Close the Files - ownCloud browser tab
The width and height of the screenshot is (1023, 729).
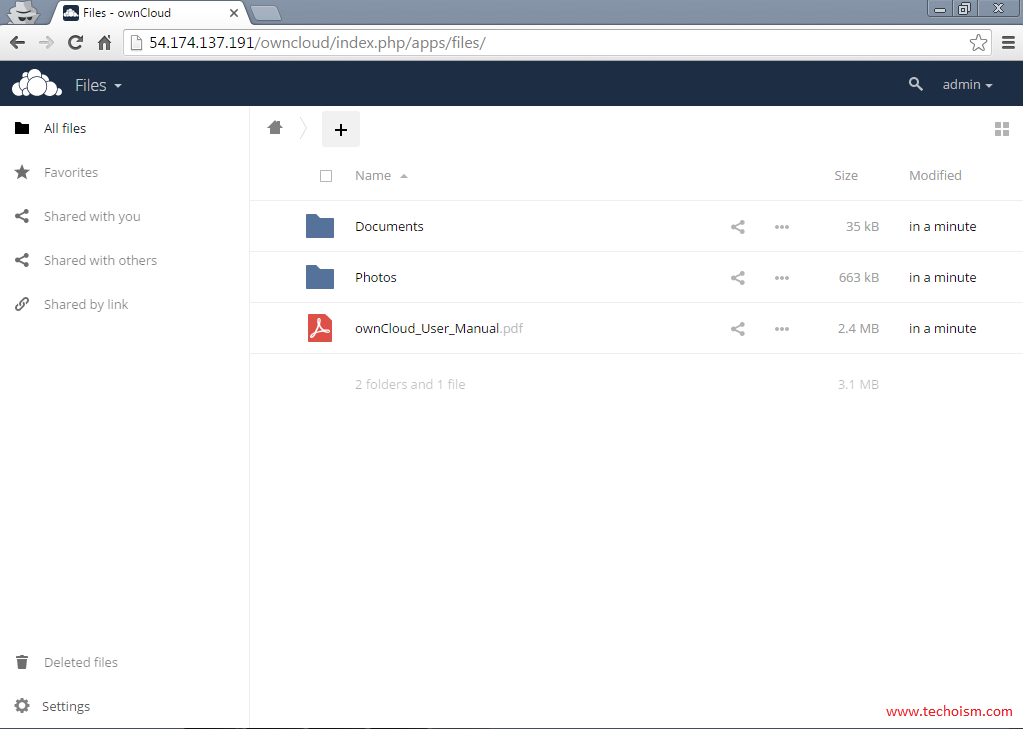coord(234,13)
